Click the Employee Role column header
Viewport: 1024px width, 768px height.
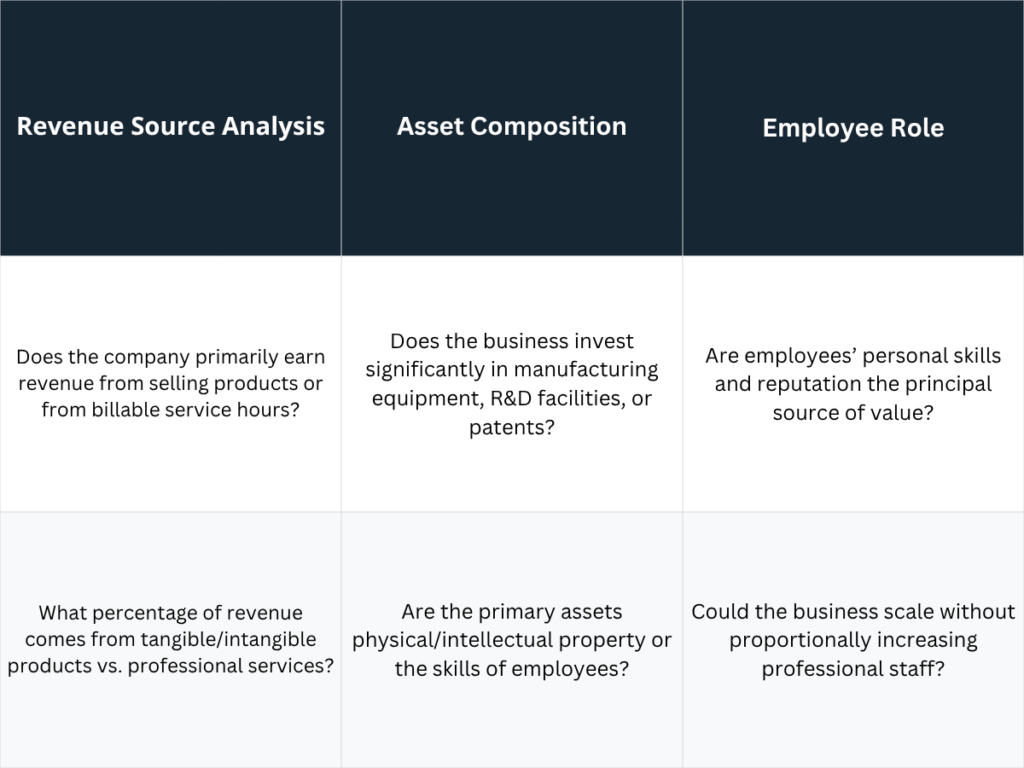point(853,128)
